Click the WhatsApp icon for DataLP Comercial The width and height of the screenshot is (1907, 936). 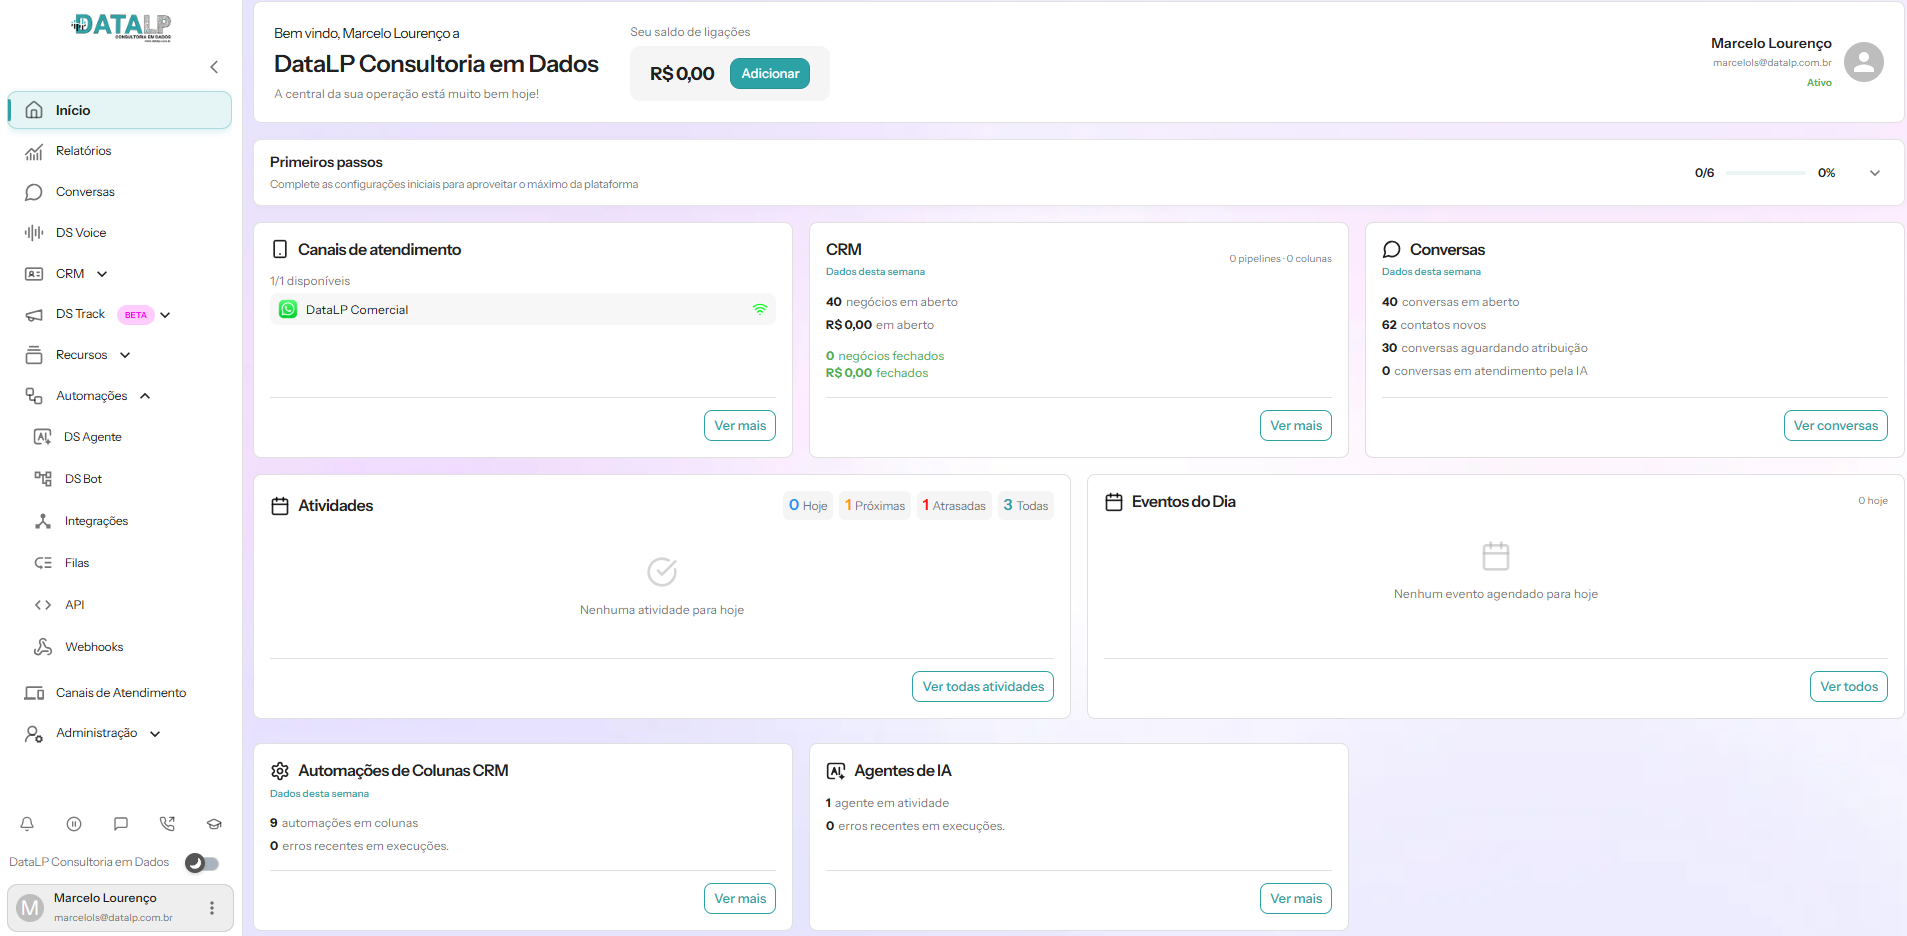click(288, 310)
